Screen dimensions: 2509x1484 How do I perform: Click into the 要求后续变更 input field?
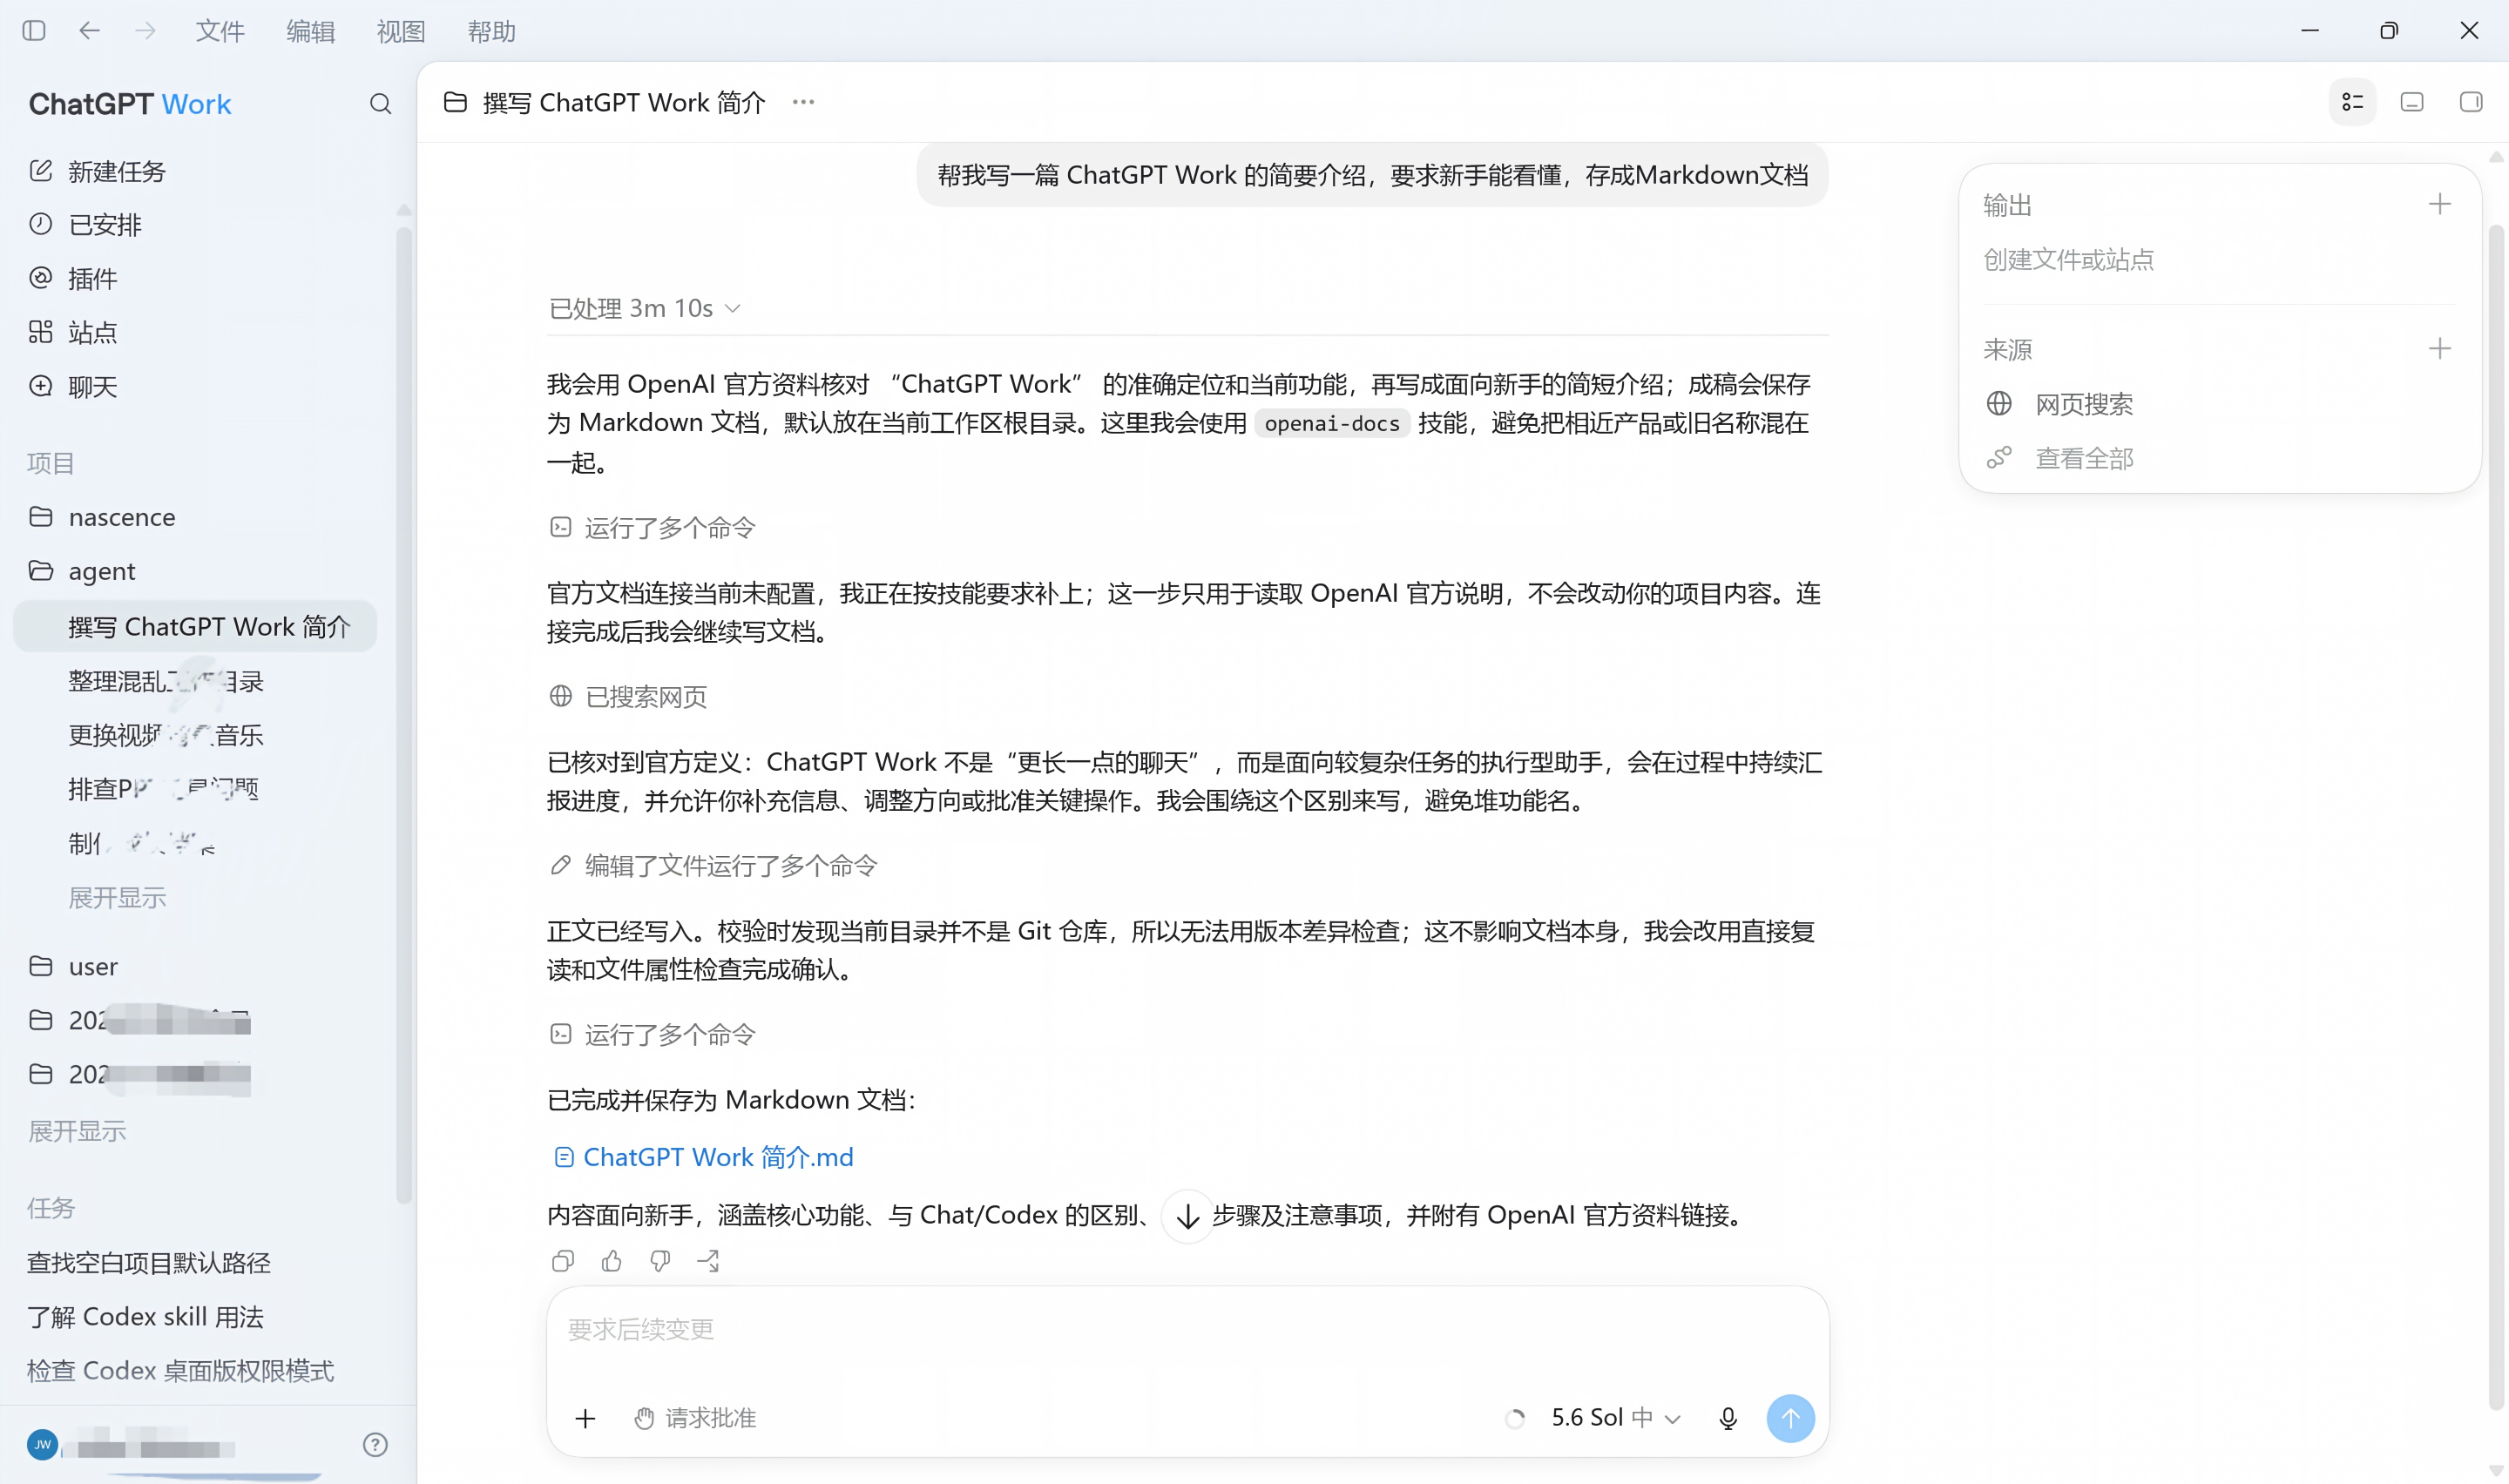(1188, 1330)
